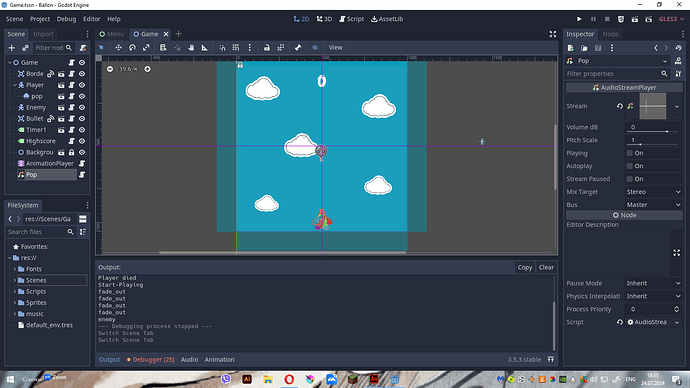
Task: Enable the Autoplay checkbox
Action: pos(630,166)
